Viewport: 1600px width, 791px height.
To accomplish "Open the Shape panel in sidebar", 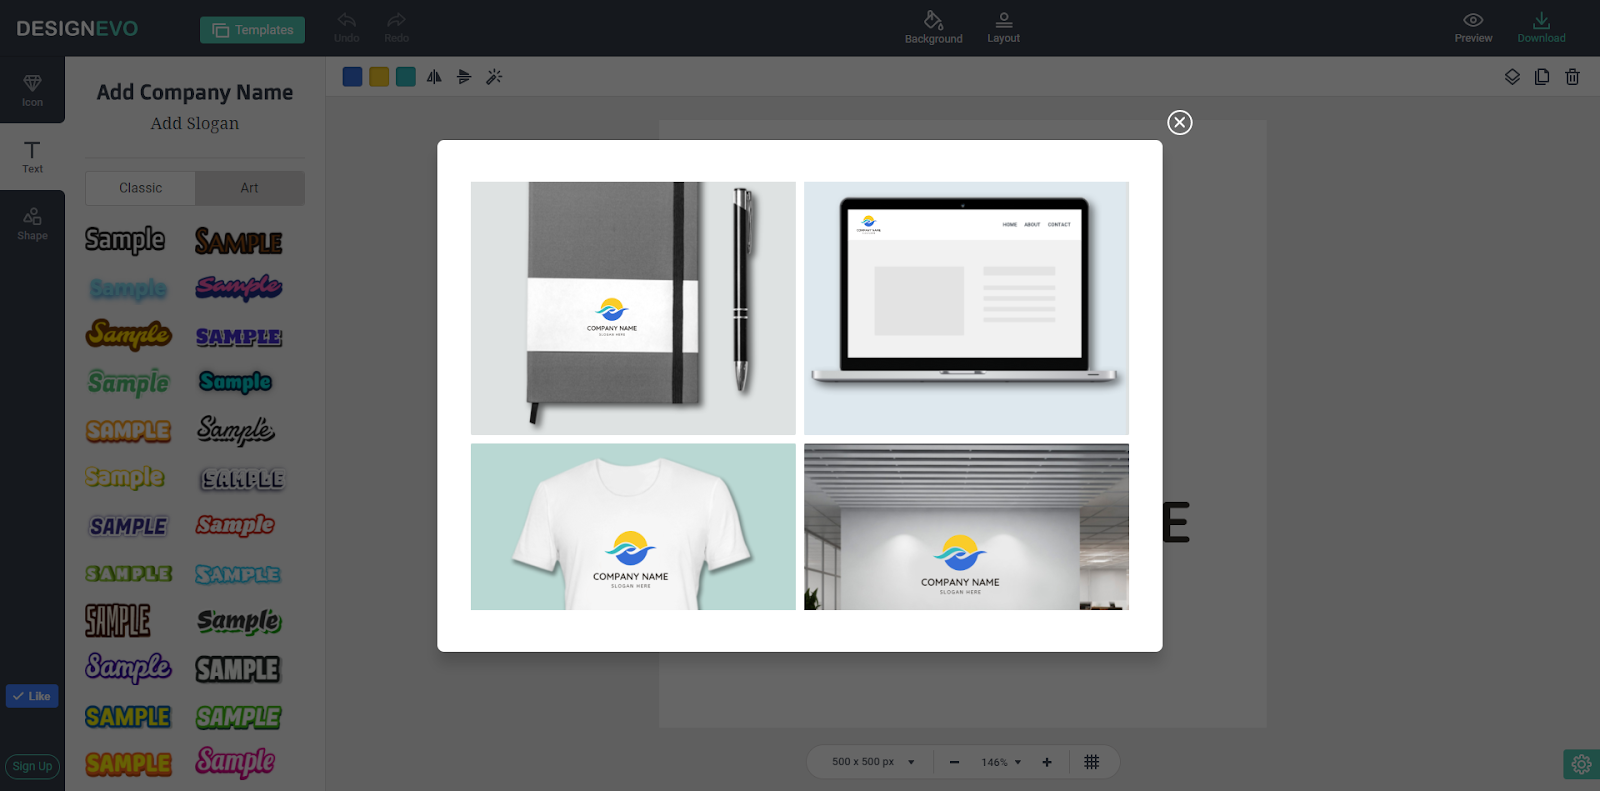I will pyautogui.click(x=32, y=224).
